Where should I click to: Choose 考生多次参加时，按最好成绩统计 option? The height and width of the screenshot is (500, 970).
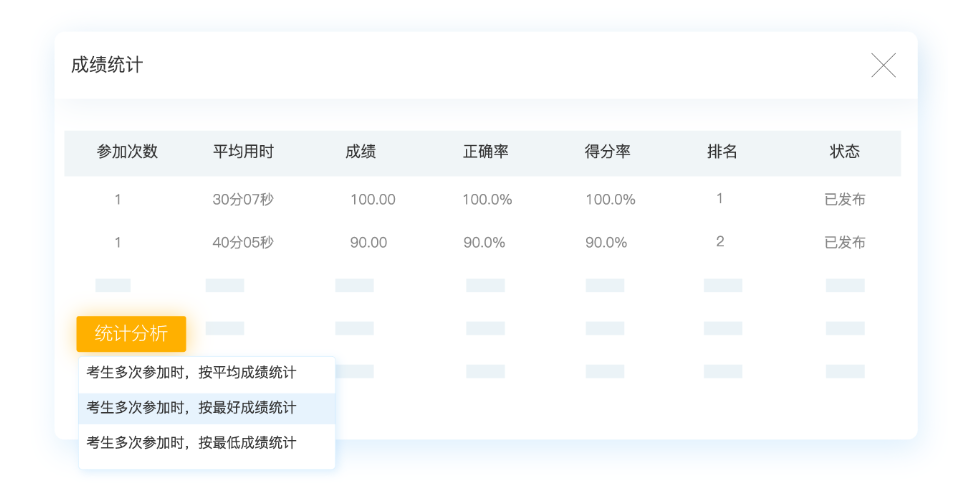[x=192, y=408]
